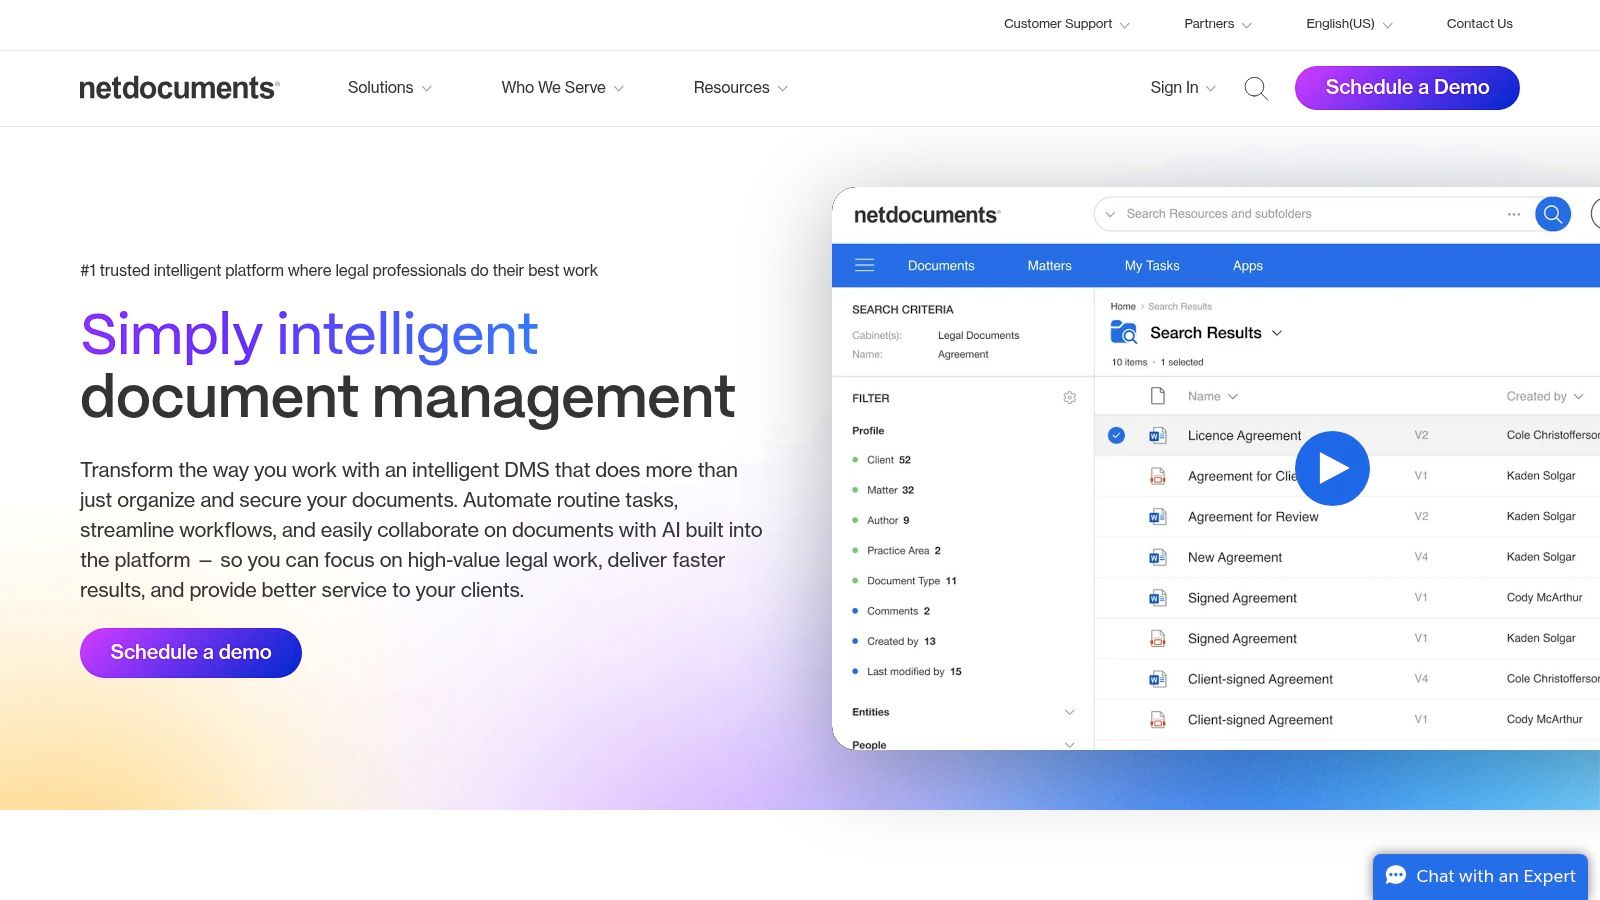
Task: Click the PDF icon for Agreement for Client
Action: [x=1158, y=476]
